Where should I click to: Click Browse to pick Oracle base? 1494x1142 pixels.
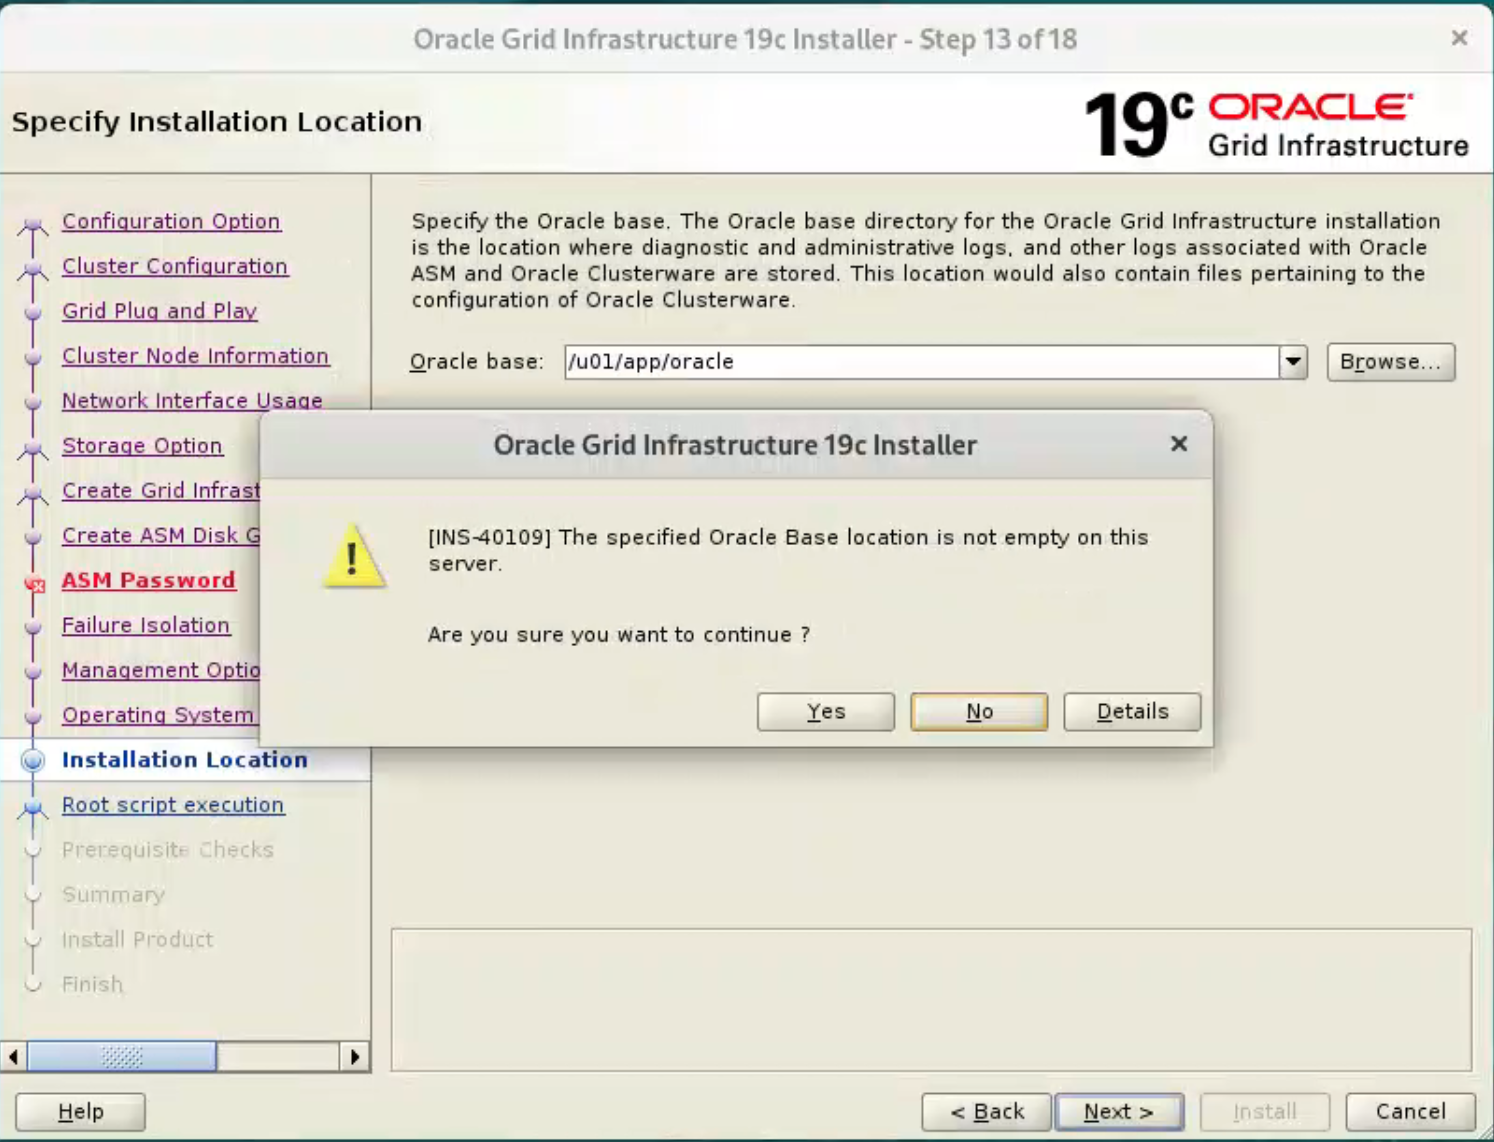point(1391,362)
